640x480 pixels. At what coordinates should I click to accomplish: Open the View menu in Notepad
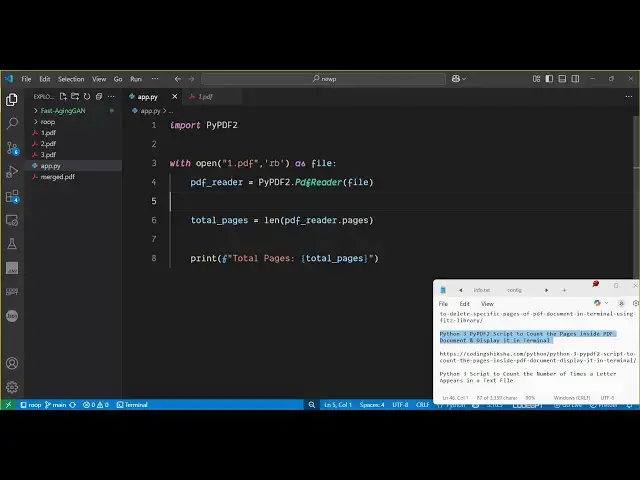coord(487,304)
